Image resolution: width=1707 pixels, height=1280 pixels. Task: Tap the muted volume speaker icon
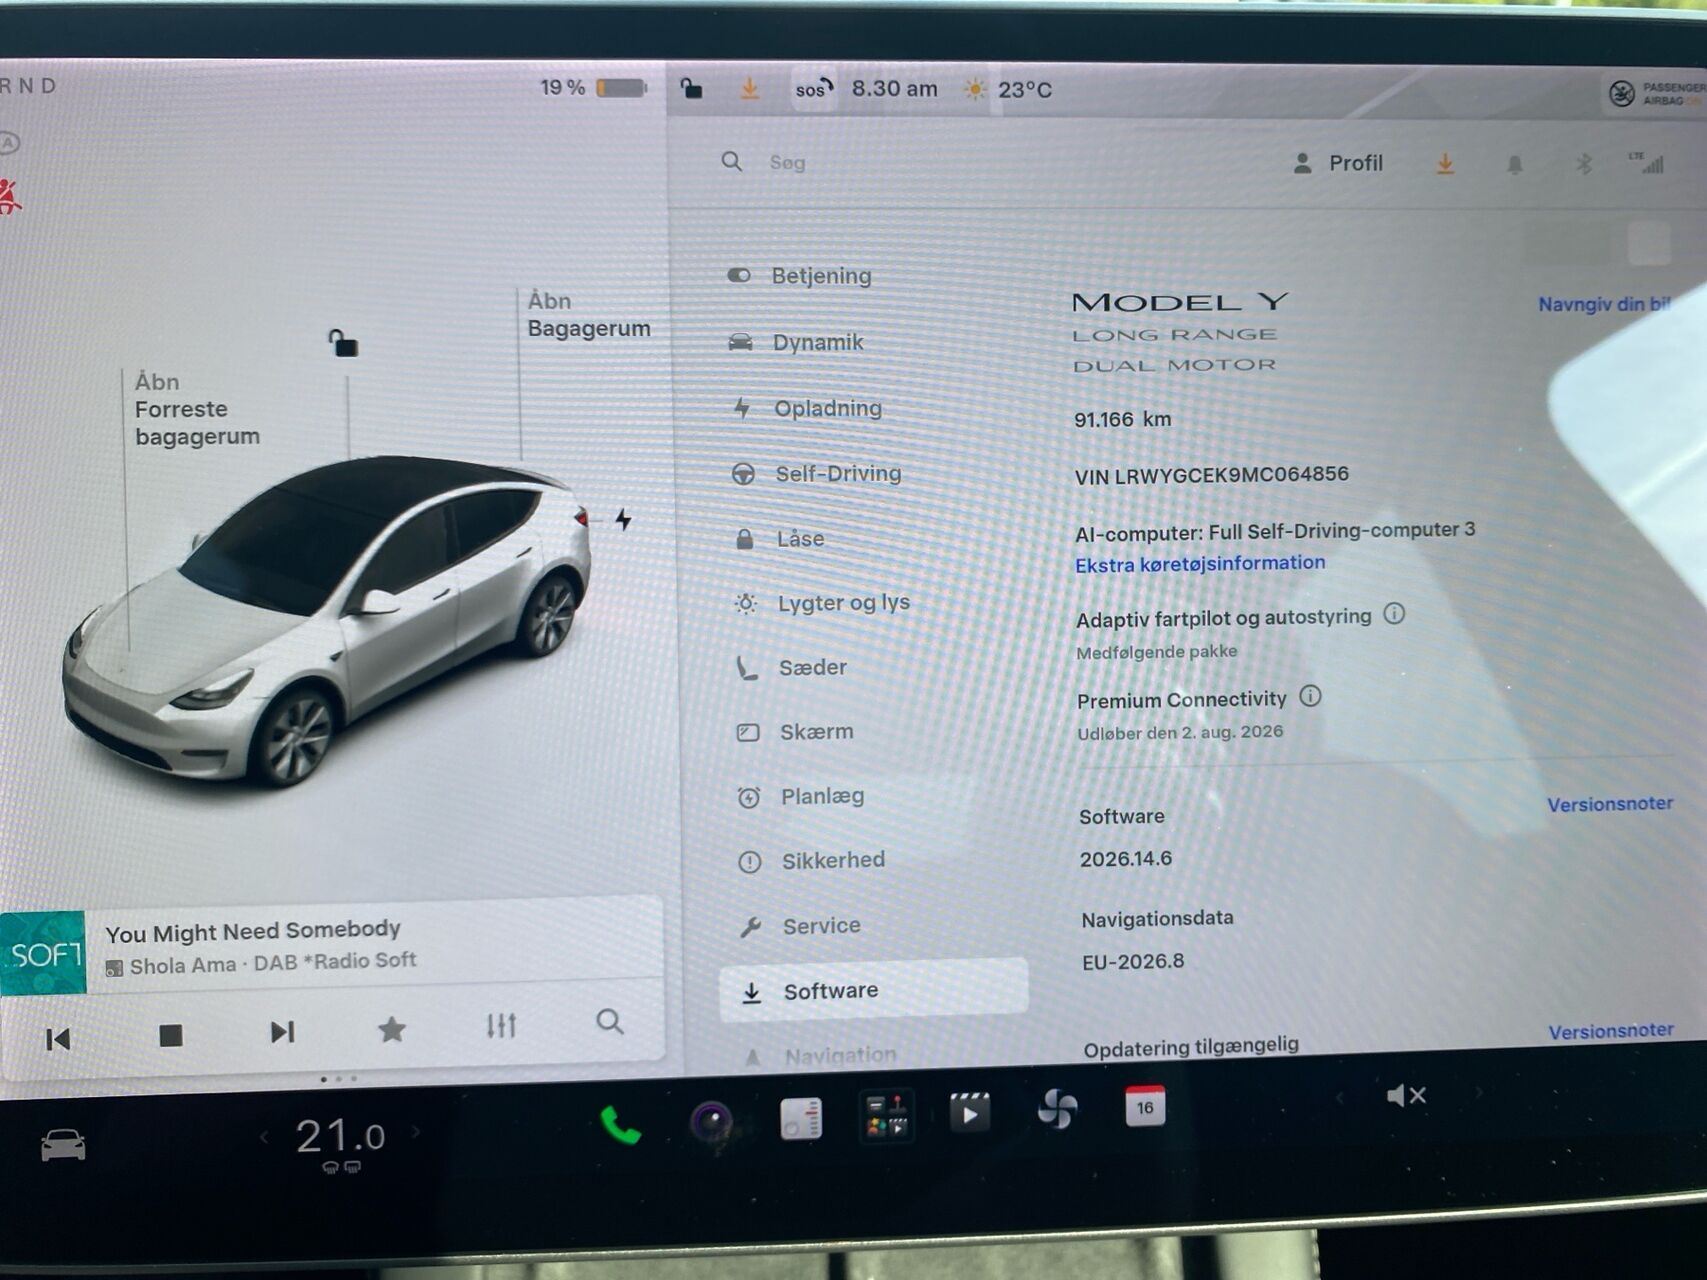1405,1096
